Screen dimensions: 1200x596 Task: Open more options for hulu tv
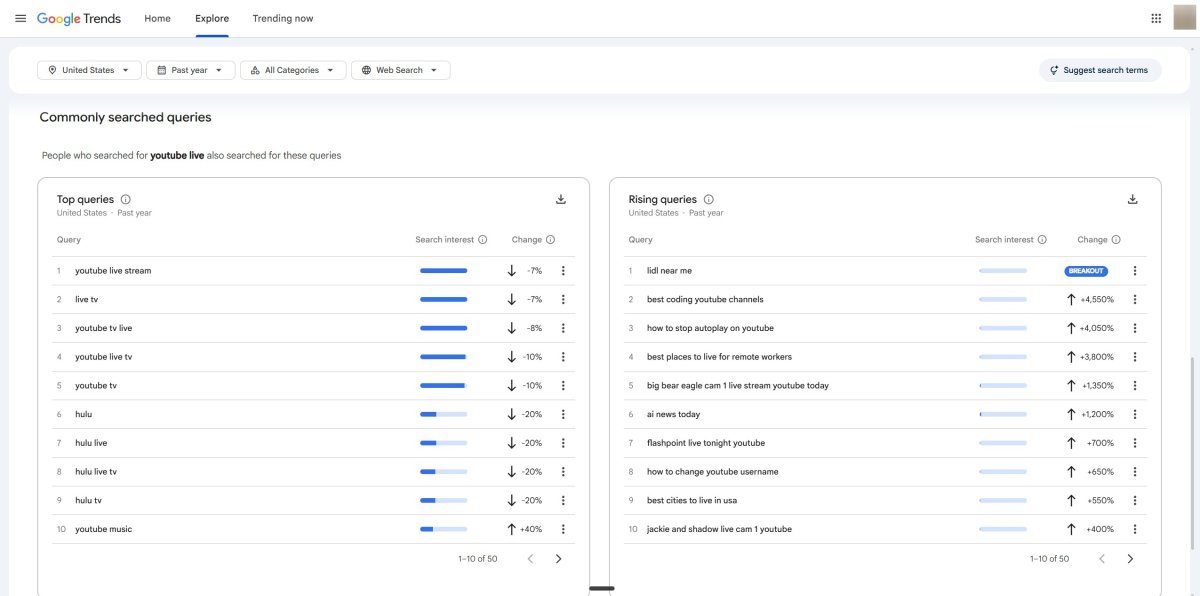[x=563, y=500]
